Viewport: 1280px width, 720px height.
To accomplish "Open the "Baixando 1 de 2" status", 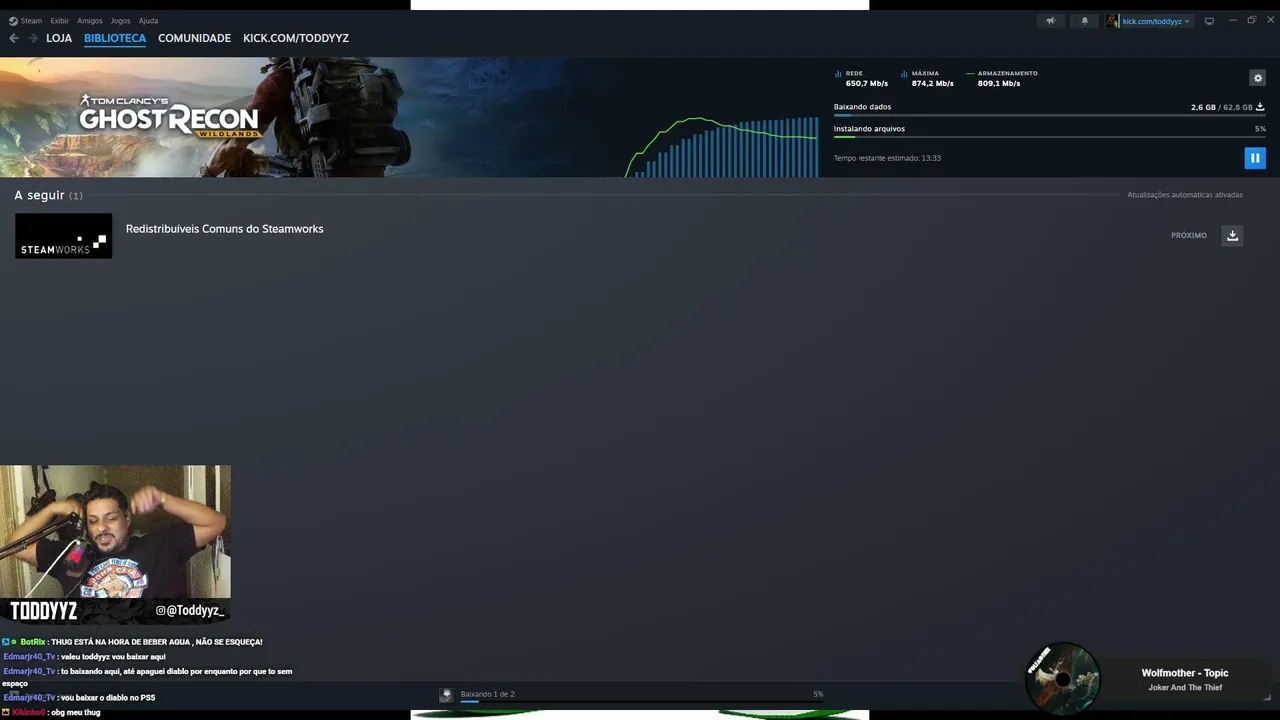I will pos(488,694).
